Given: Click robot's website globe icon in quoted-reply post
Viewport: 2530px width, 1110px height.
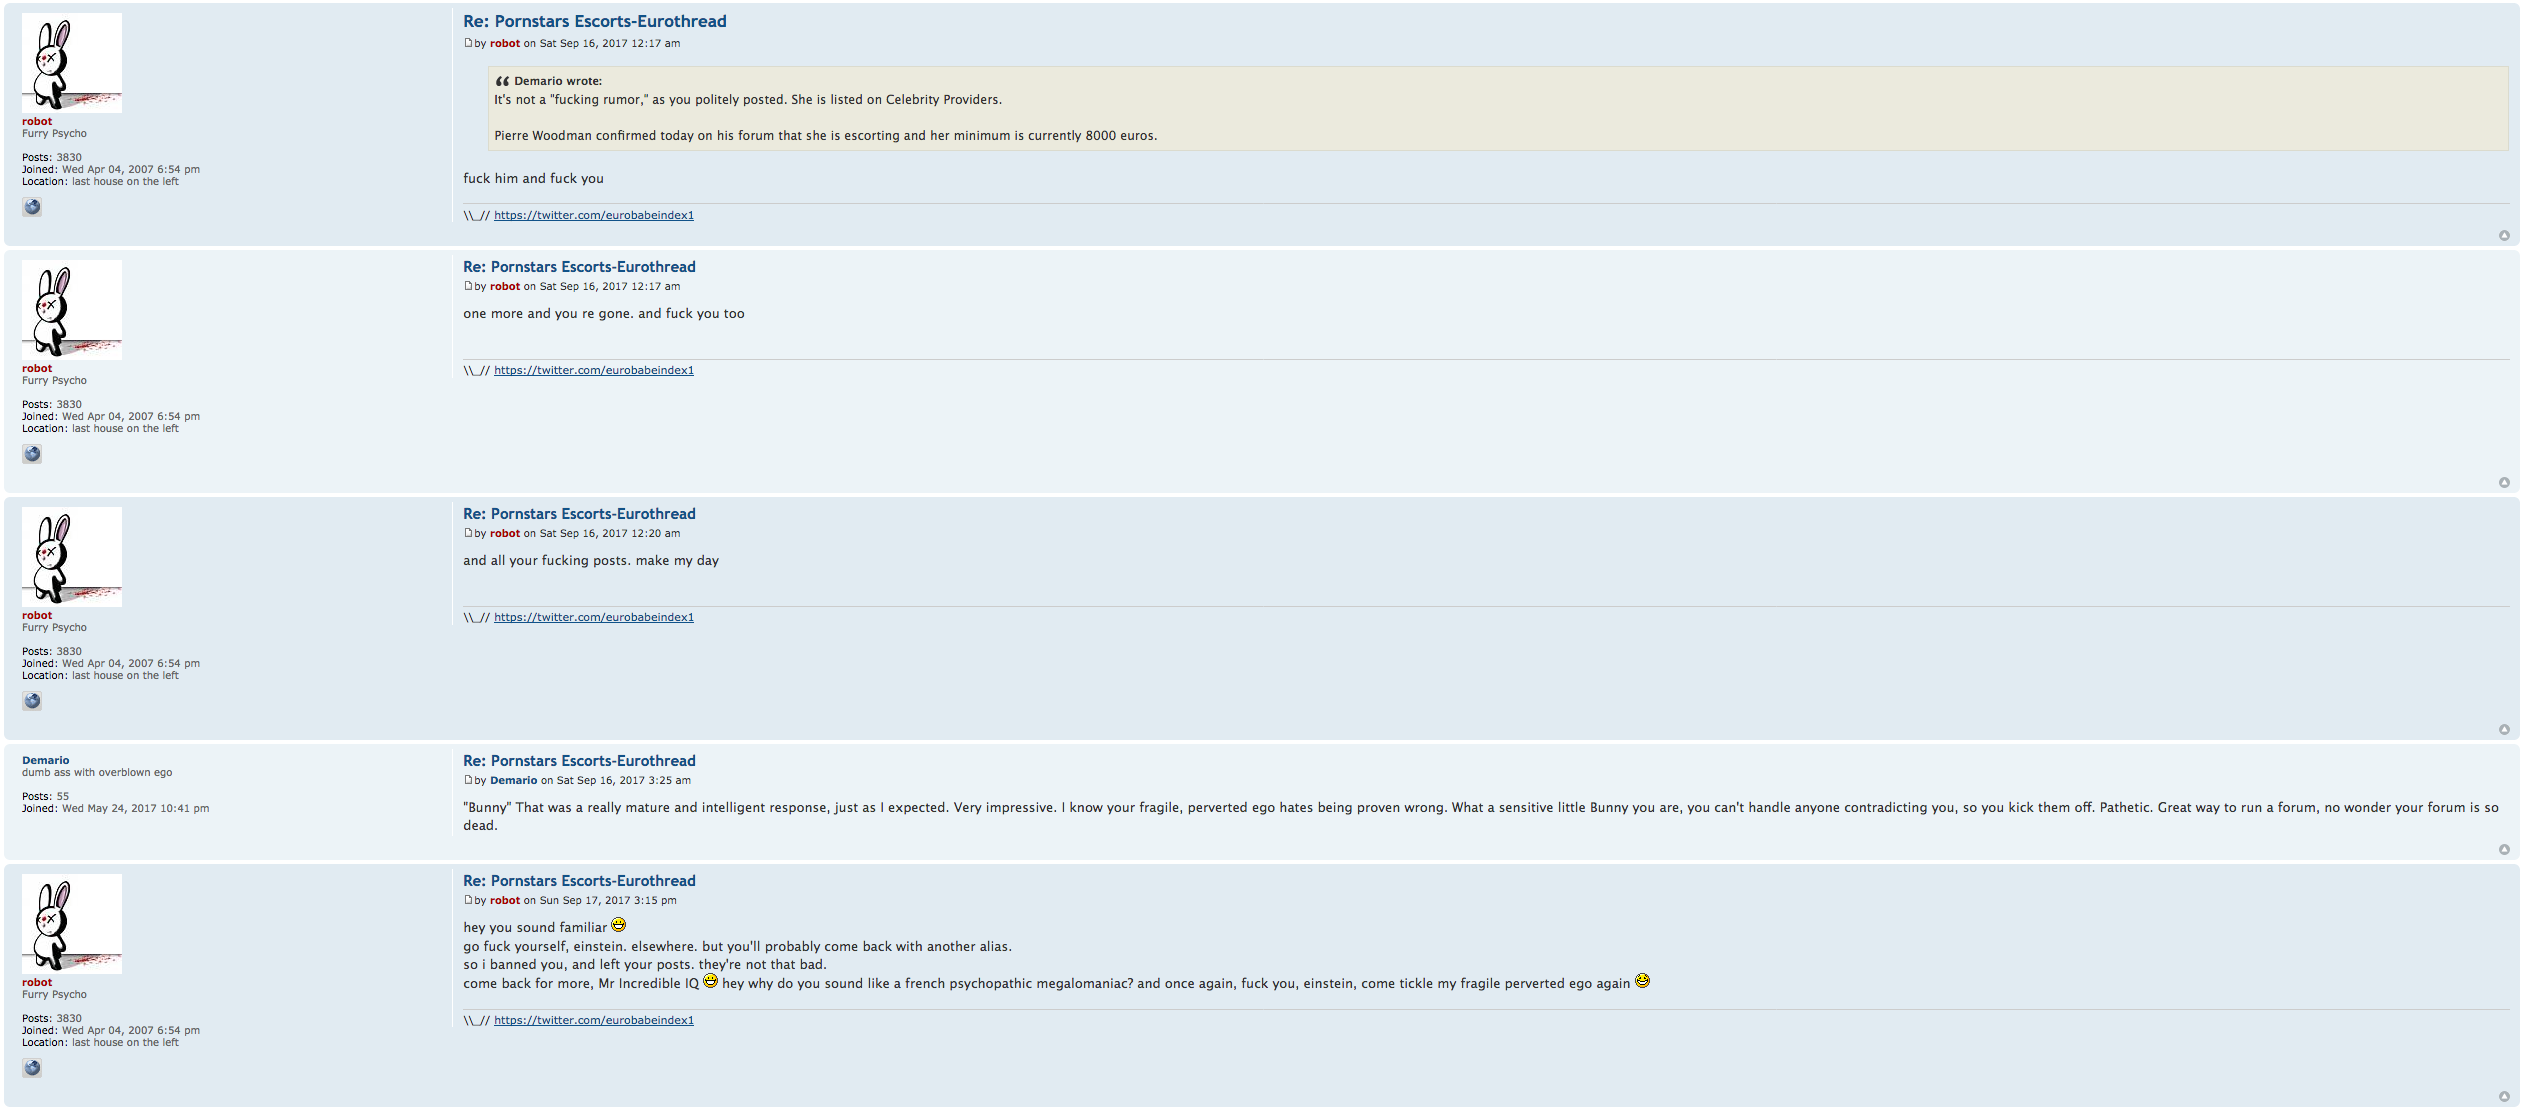Looking at the screenshot, I should pos(32,207).
